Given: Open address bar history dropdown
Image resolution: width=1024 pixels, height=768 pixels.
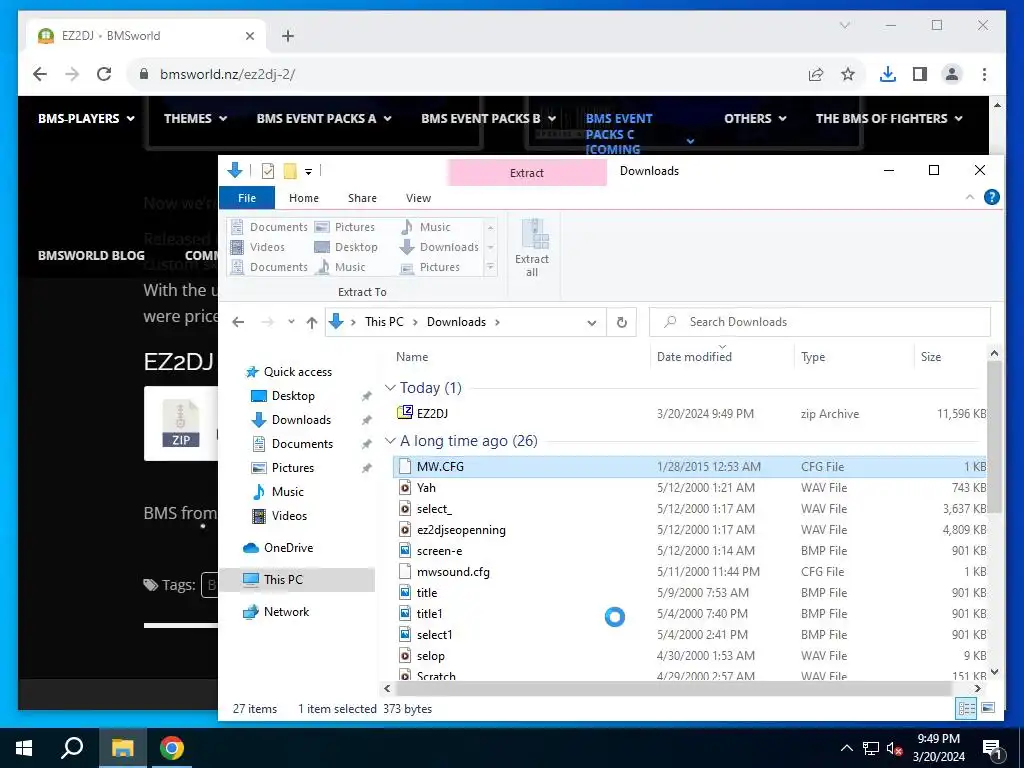Looking at the screenshot, I should tap(592, 322).
